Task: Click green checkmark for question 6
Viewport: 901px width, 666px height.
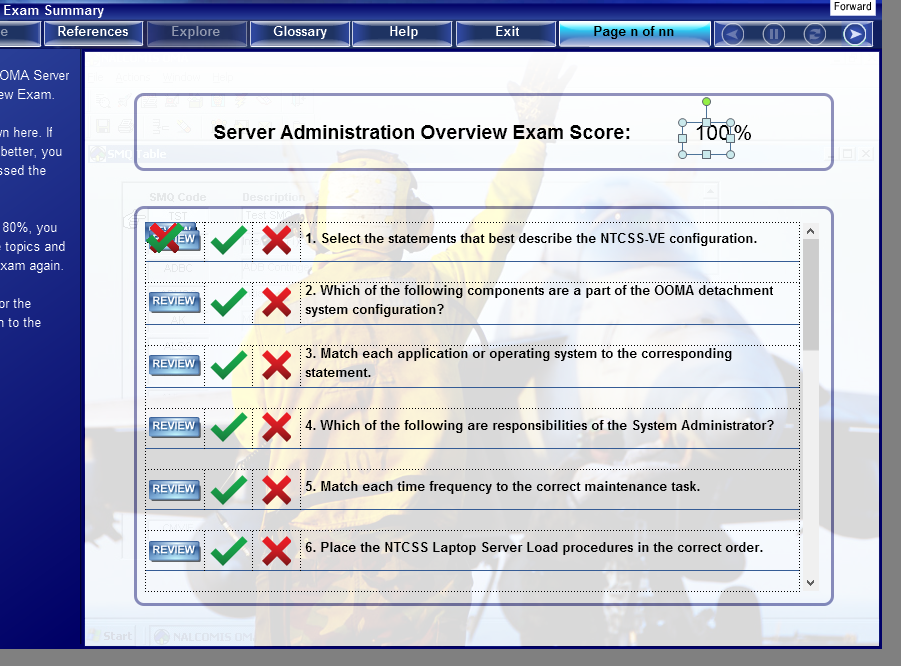Action: tap(229, 551)
